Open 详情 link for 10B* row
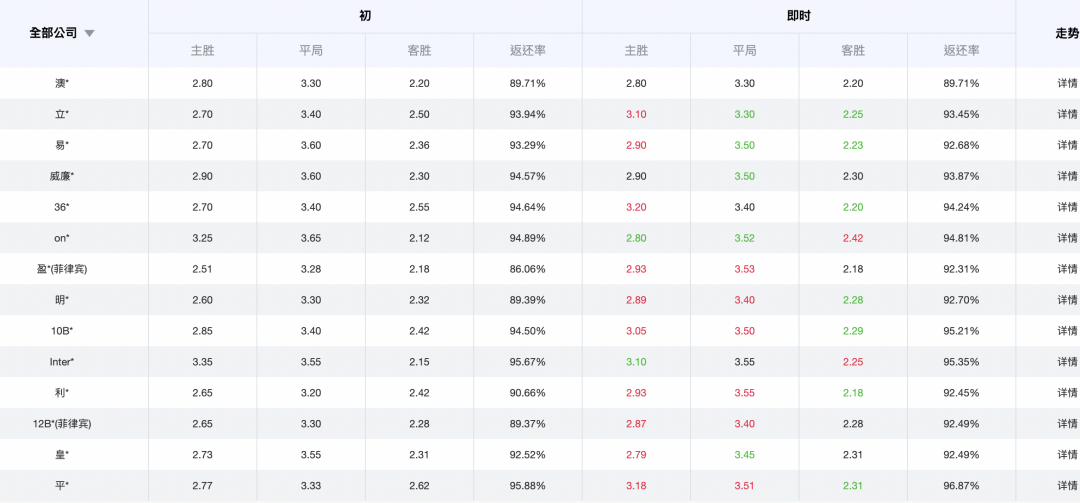 coord(1068,331)
